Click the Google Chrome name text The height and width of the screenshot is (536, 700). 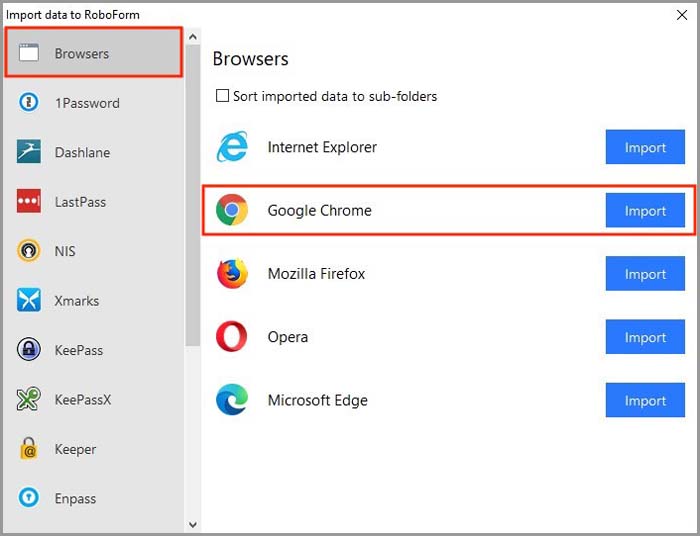[x=319, y=210]
